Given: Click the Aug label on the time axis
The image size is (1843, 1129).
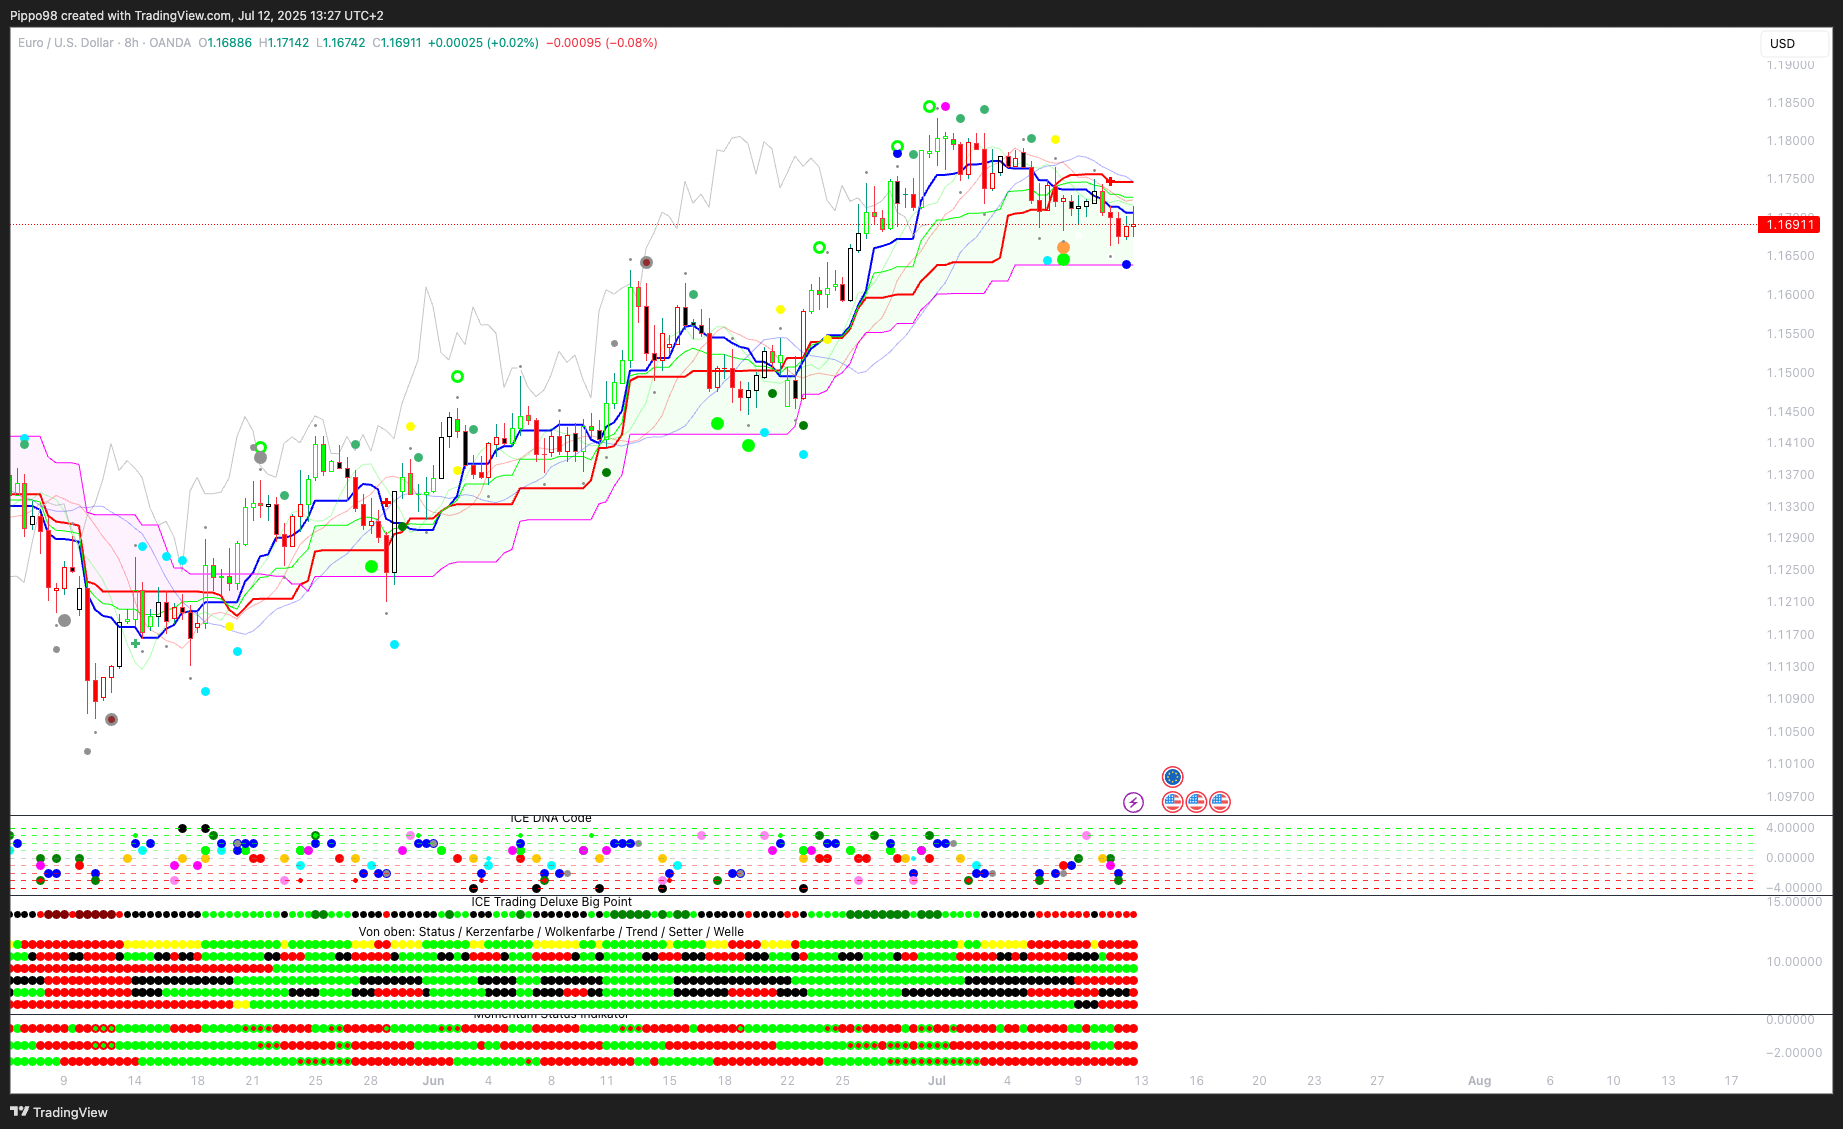Looking at the screenshot, I should pyautogui.click(x=1479, y=1081).
